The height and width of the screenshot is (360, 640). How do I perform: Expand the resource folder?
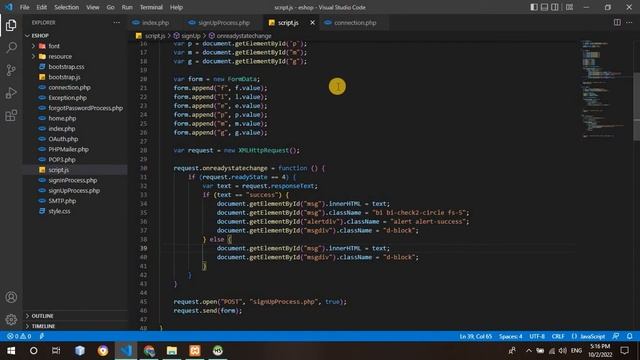click(60, 56)
